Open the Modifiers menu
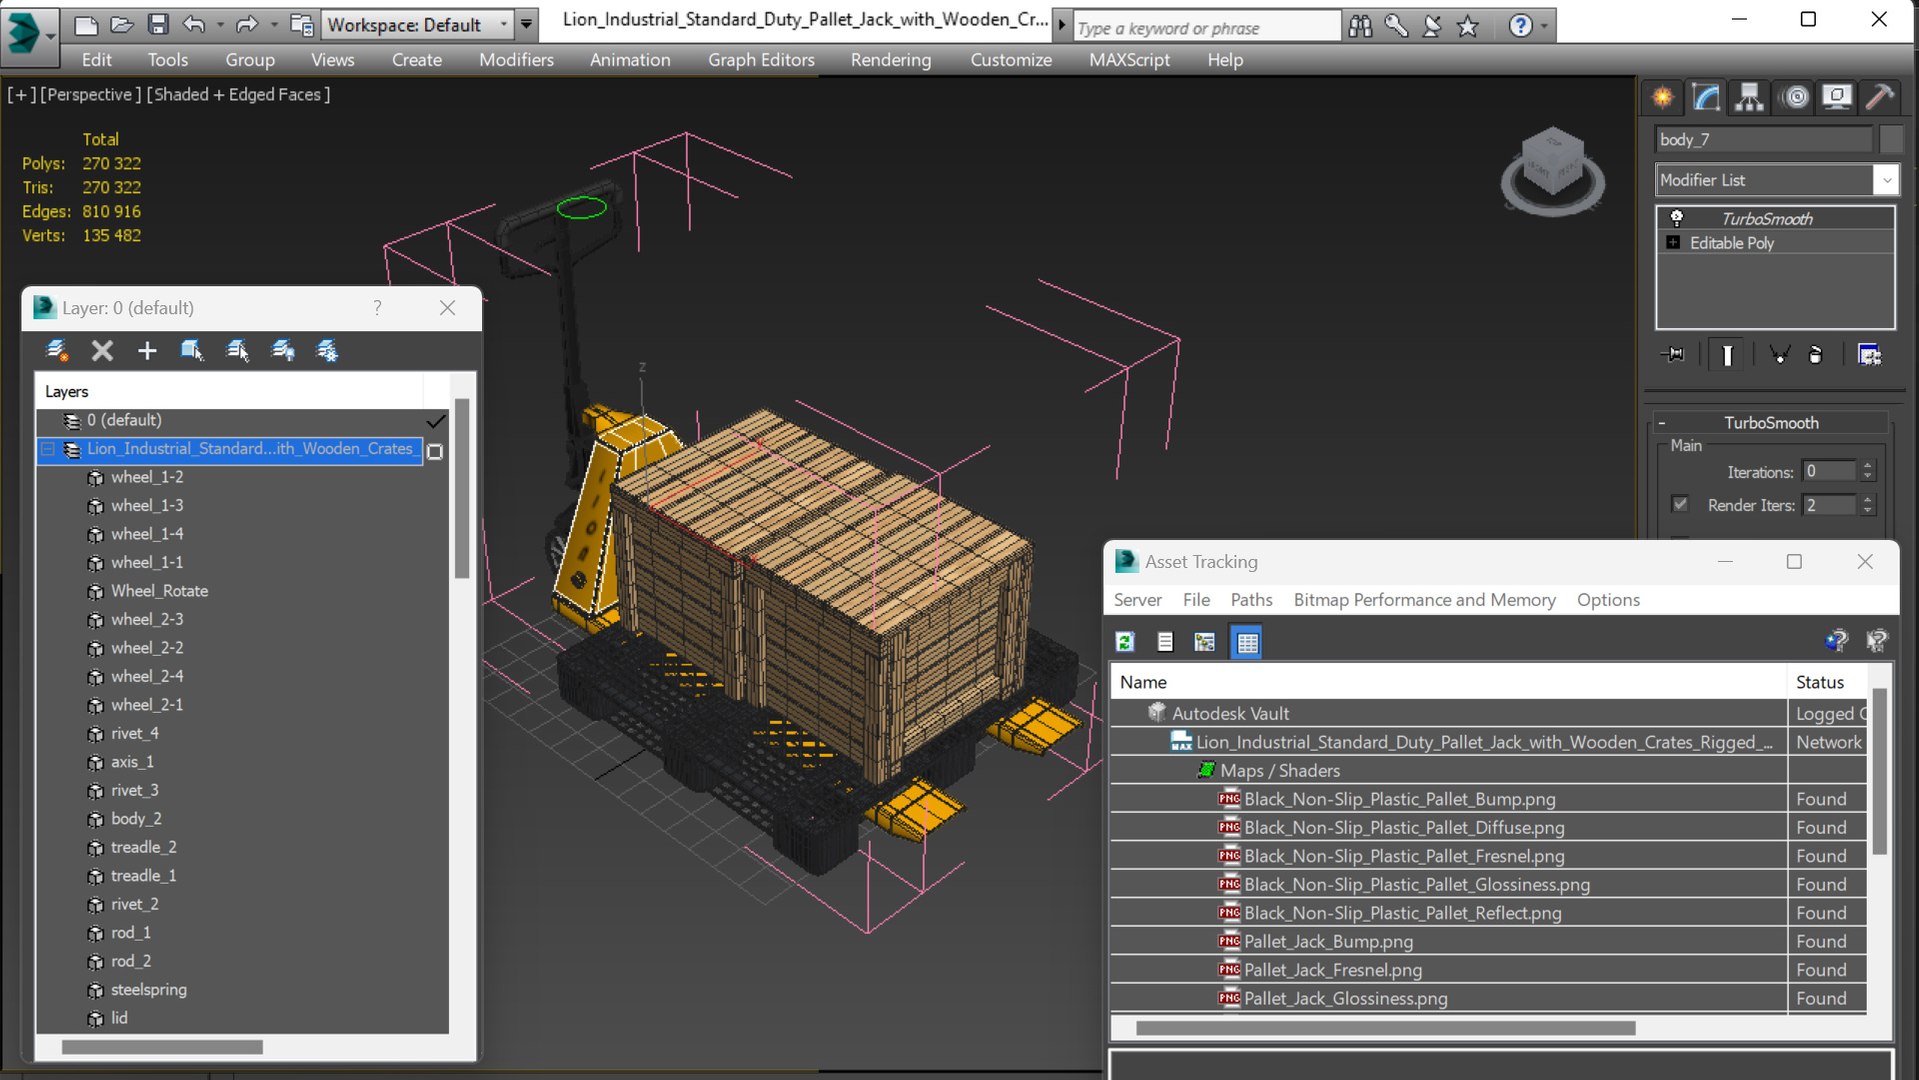This screenshot has height=1080, width=1919. click(x=516, y=60)
